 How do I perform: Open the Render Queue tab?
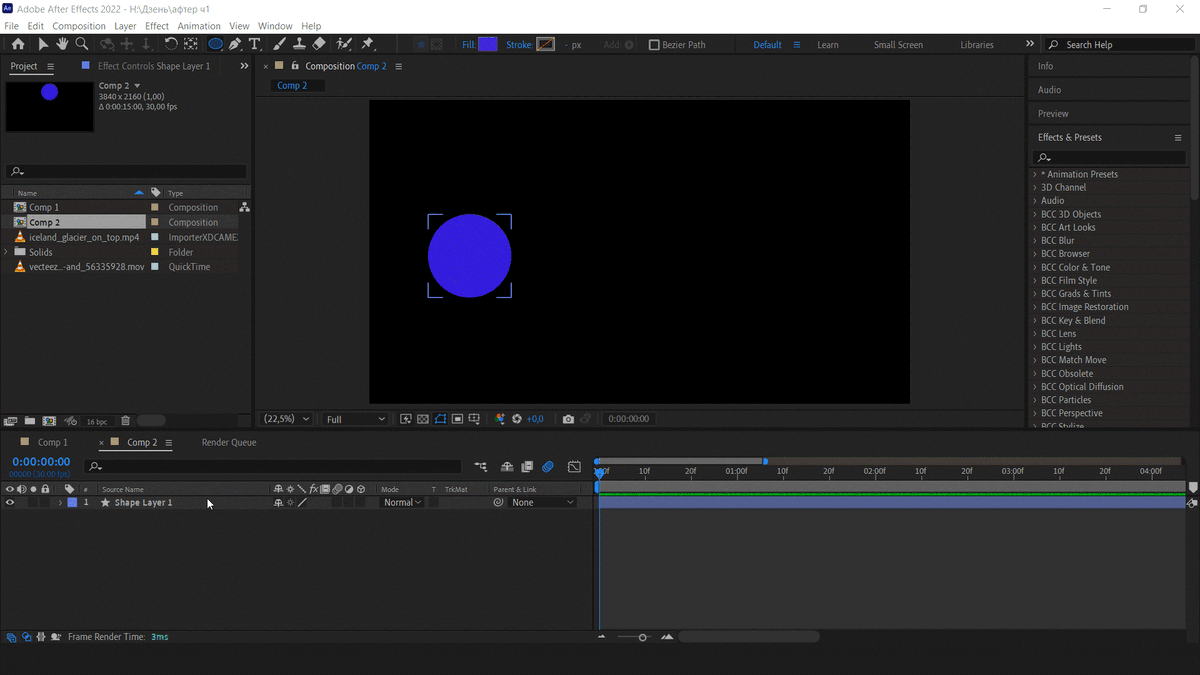pyautogui.click(x=229, y=442)
